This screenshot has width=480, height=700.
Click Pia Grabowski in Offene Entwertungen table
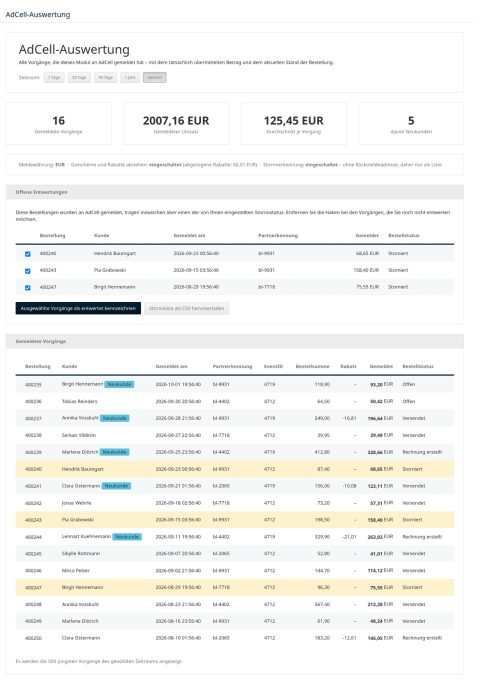pyautogui.click(x=110, y=270)
